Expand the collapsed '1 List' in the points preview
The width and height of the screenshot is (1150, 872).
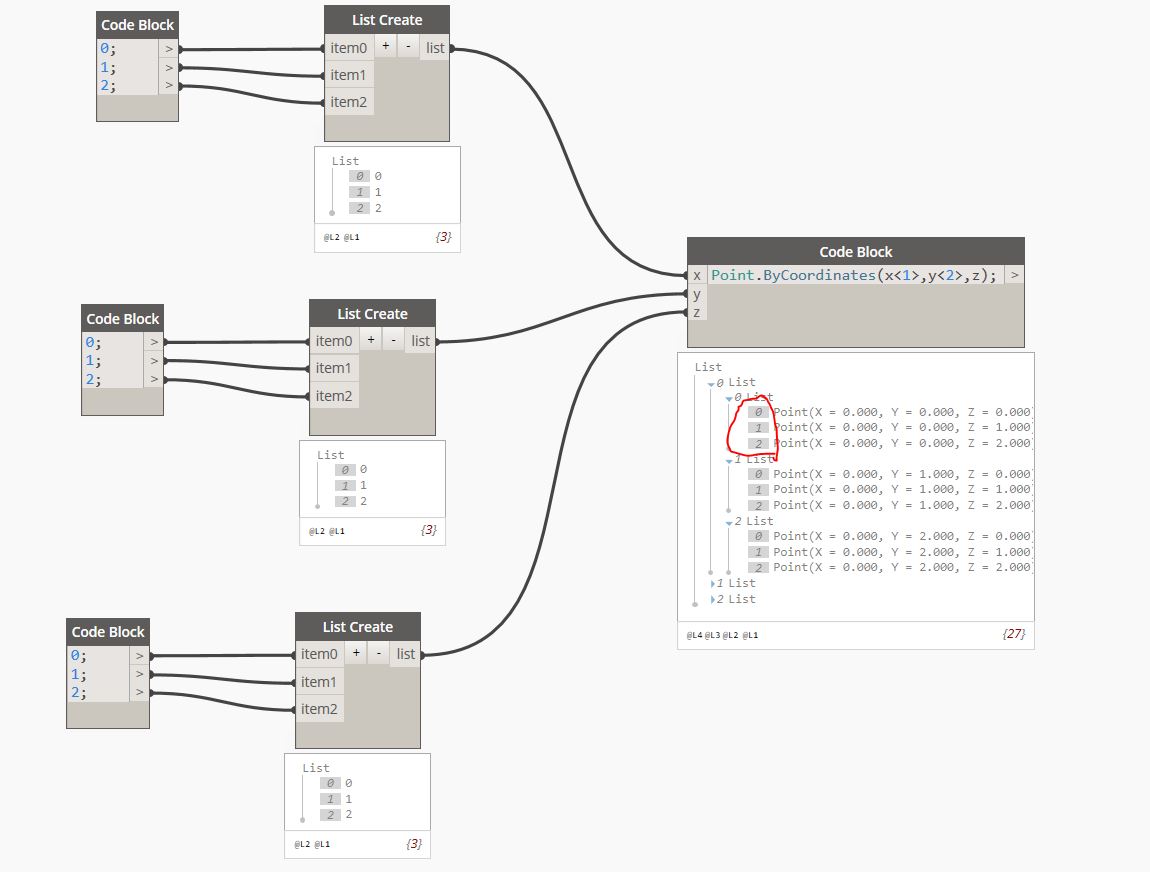(712, 584)
